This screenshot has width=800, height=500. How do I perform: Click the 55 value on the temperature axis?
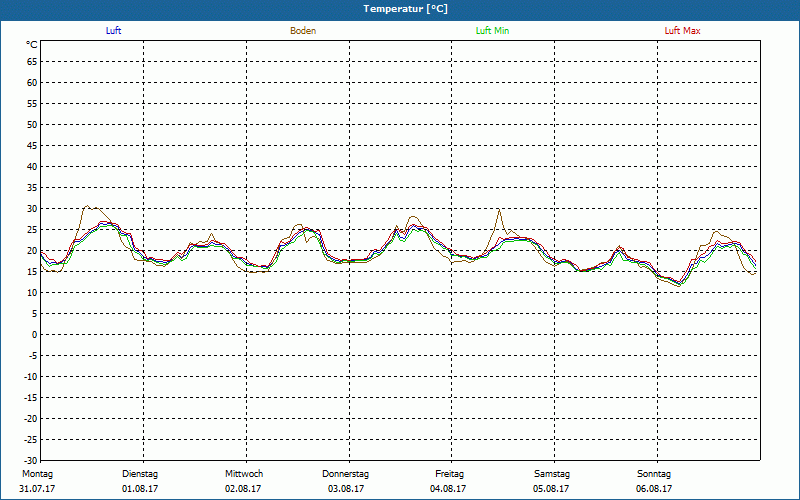coord(32,104)
